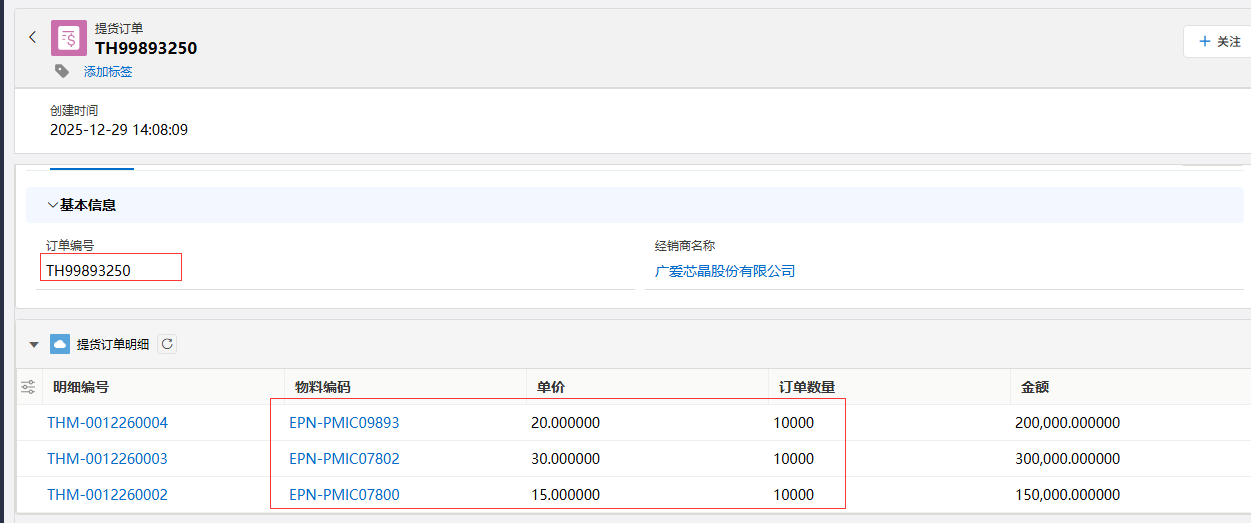Open the 添加标签 link
This screenshot has height=523, width=1251.
tap(108, 72)
